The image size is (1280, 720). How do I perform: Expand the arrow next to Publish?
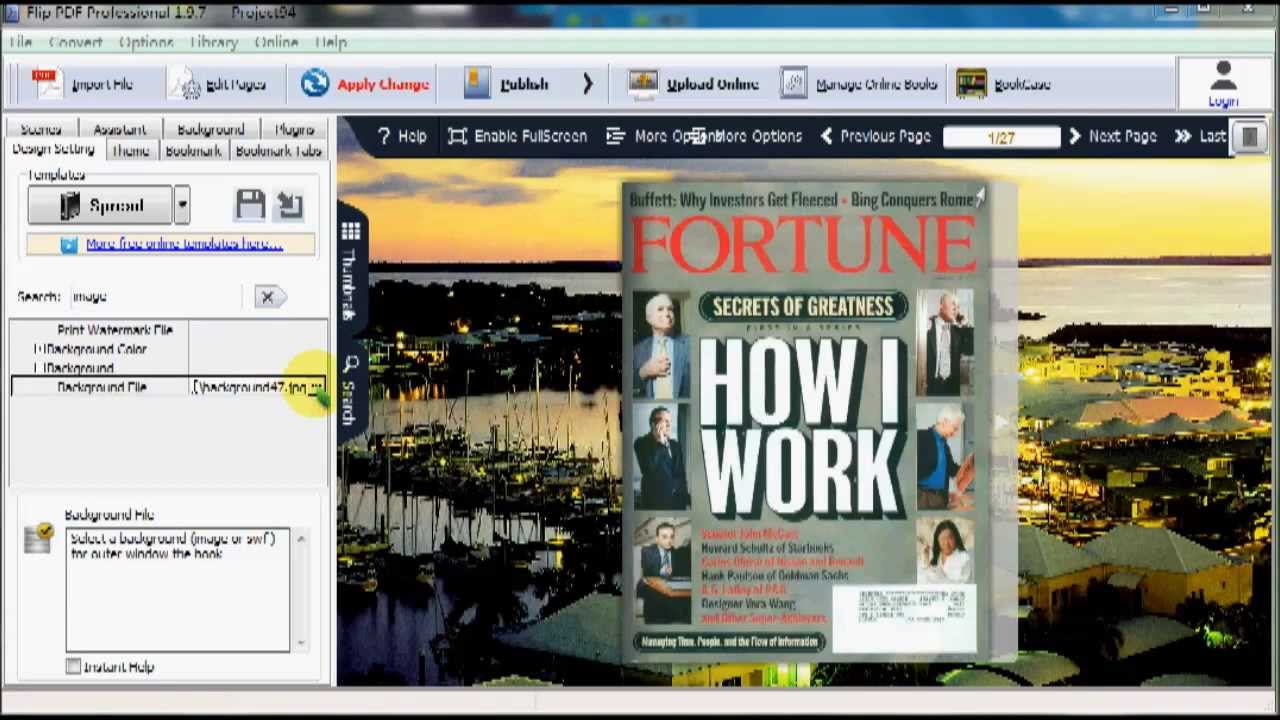pyautogui.click(x=588, y=84)
